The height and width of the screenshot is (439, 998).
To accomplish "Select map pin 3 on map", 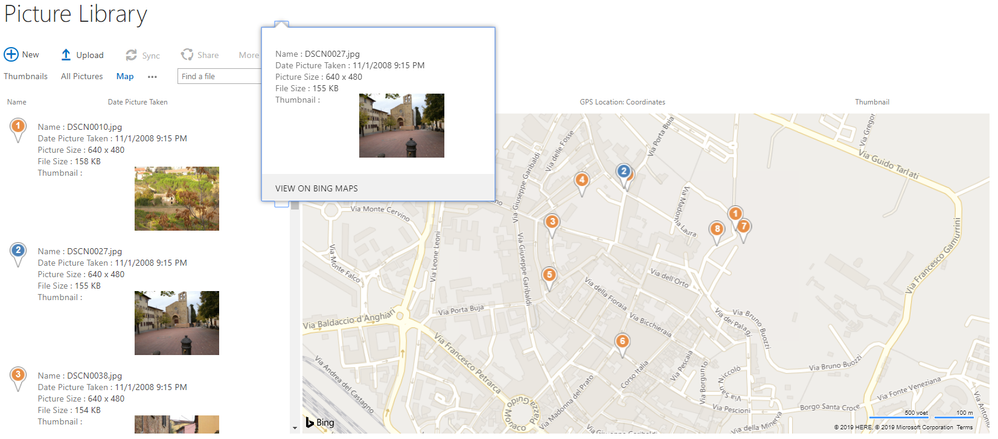I will [x=552, y=225].
